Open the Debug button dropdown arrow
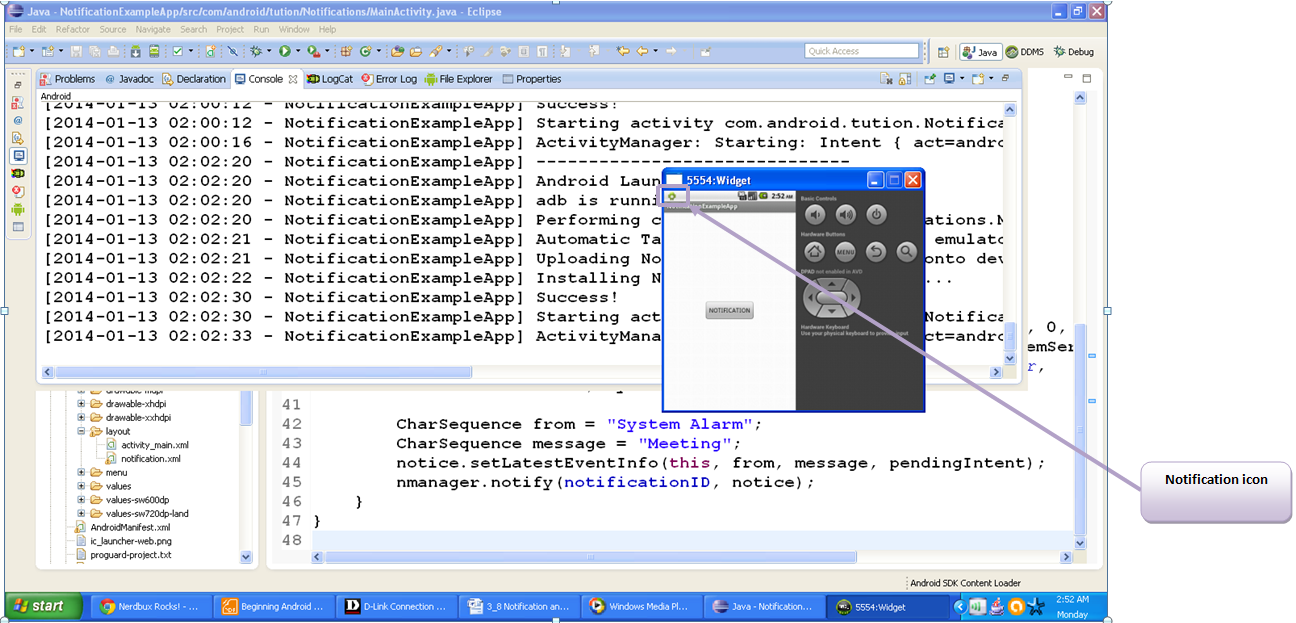The image size is (1296, 623). point(269,51)
